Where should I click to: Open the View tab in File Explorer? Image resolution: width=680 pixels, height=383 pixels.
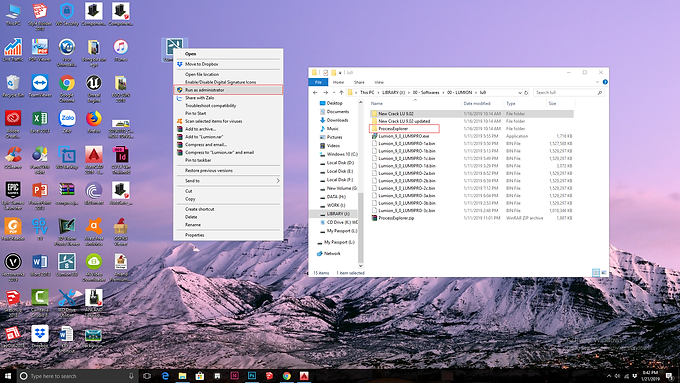(379, 82)
